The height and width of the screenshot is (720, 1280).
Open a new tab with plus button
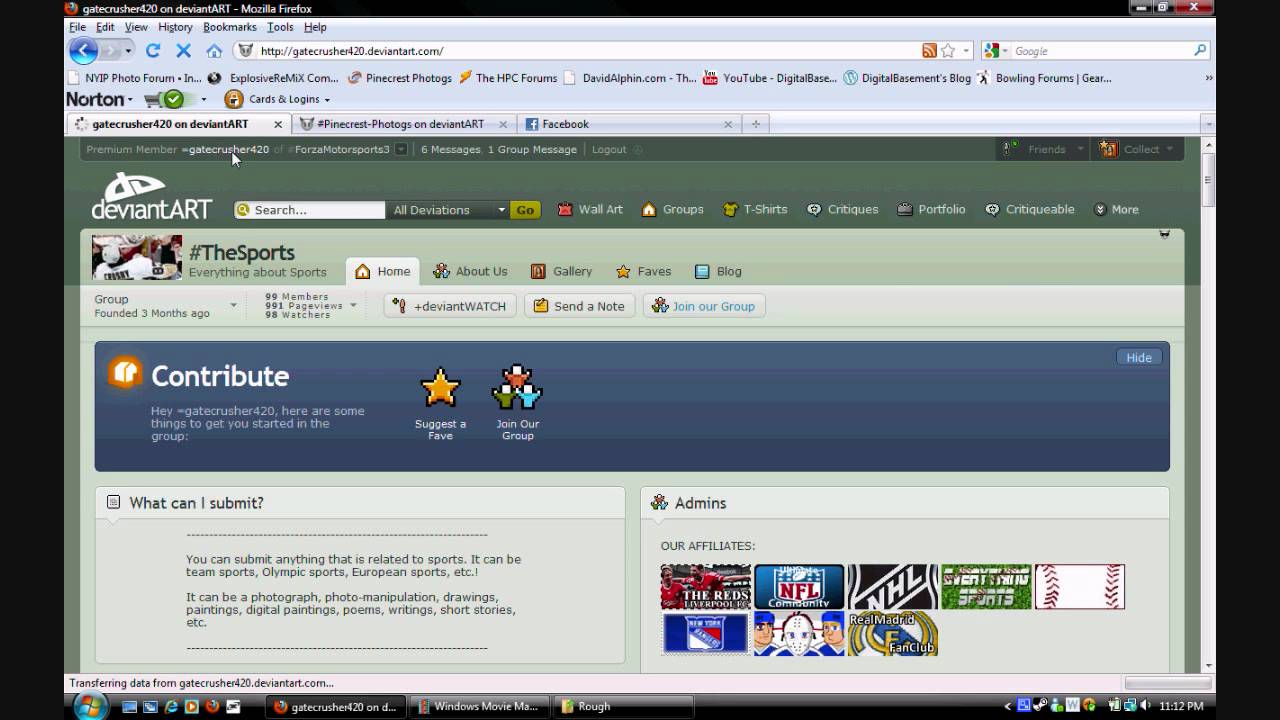coord(756,124)
